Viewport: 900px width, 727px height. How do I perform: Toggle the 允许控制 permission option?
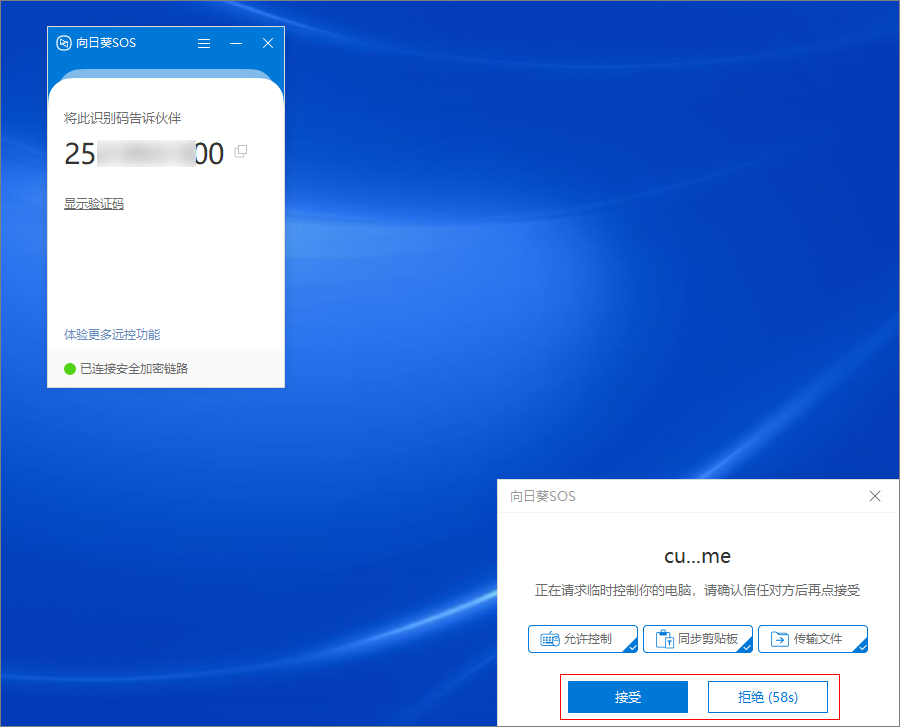point(583,639)
